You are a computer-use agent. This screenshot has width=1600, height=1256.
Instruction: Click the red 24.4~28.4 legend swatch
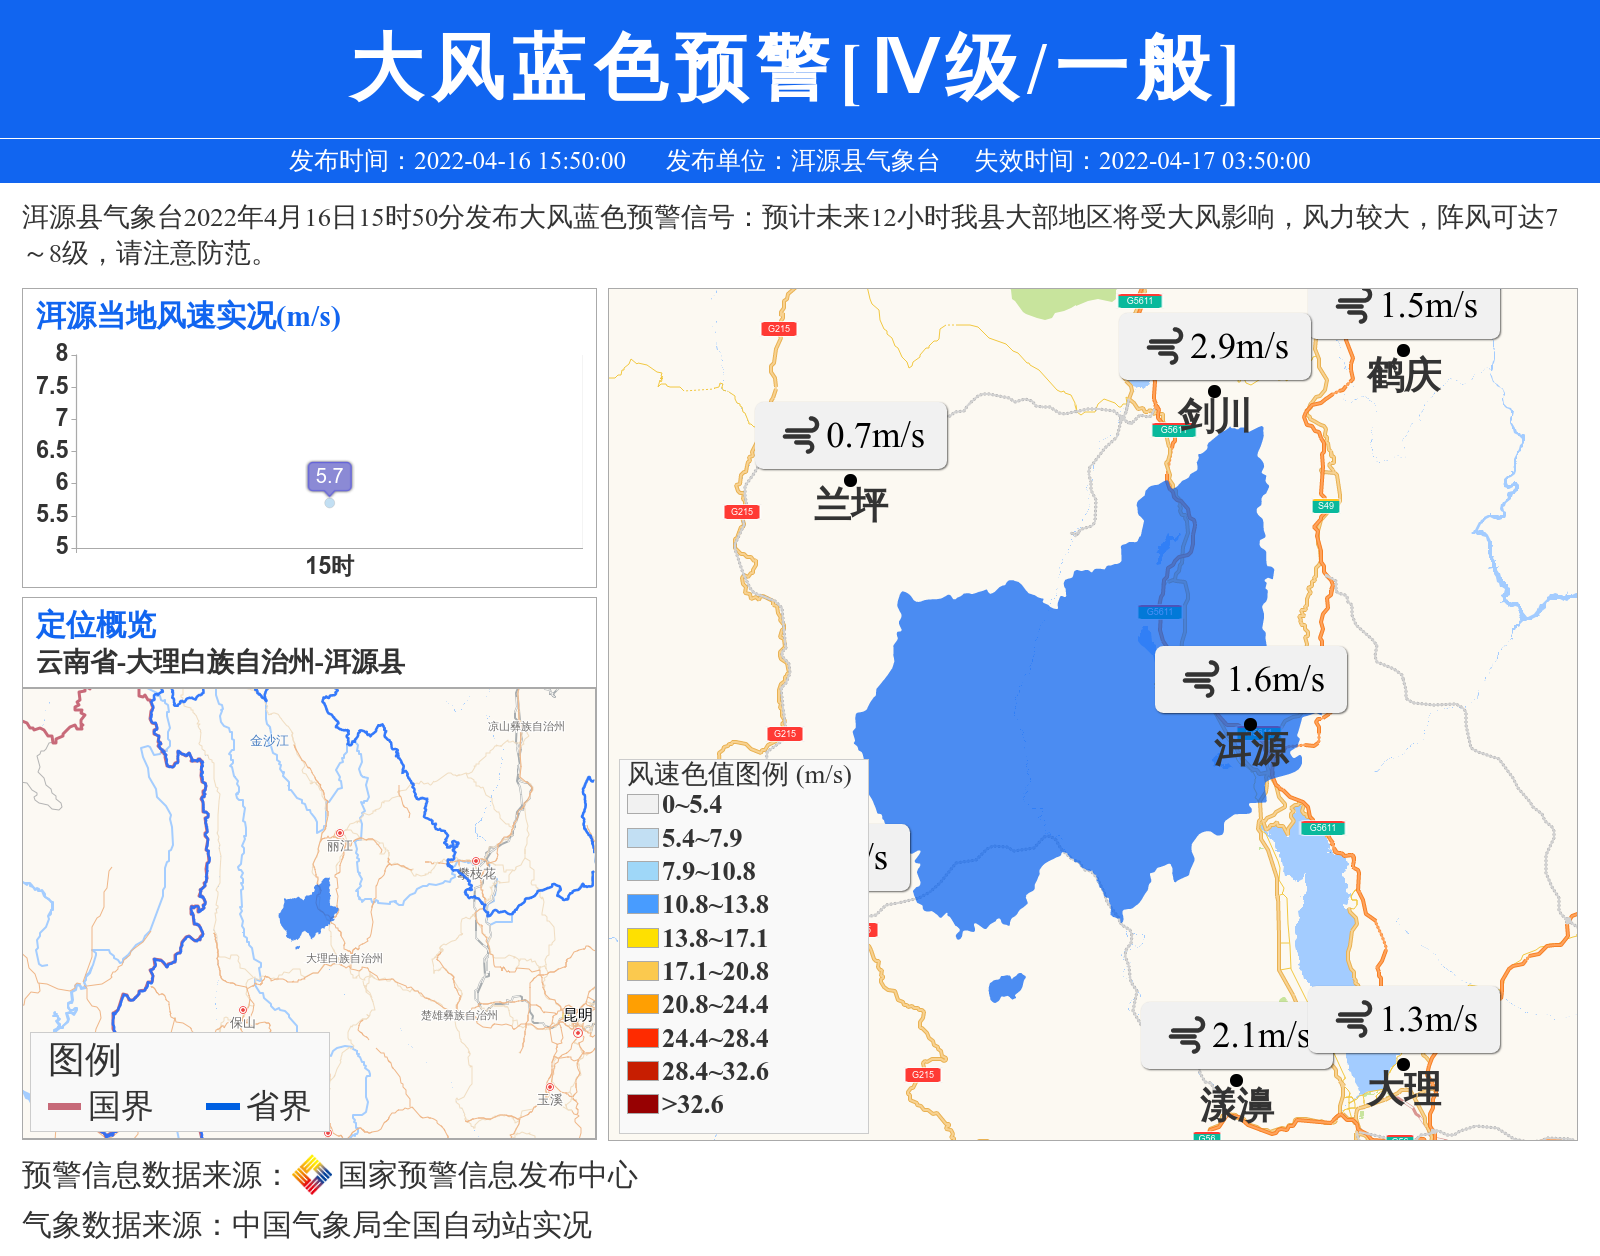(x=642, y=1038)
